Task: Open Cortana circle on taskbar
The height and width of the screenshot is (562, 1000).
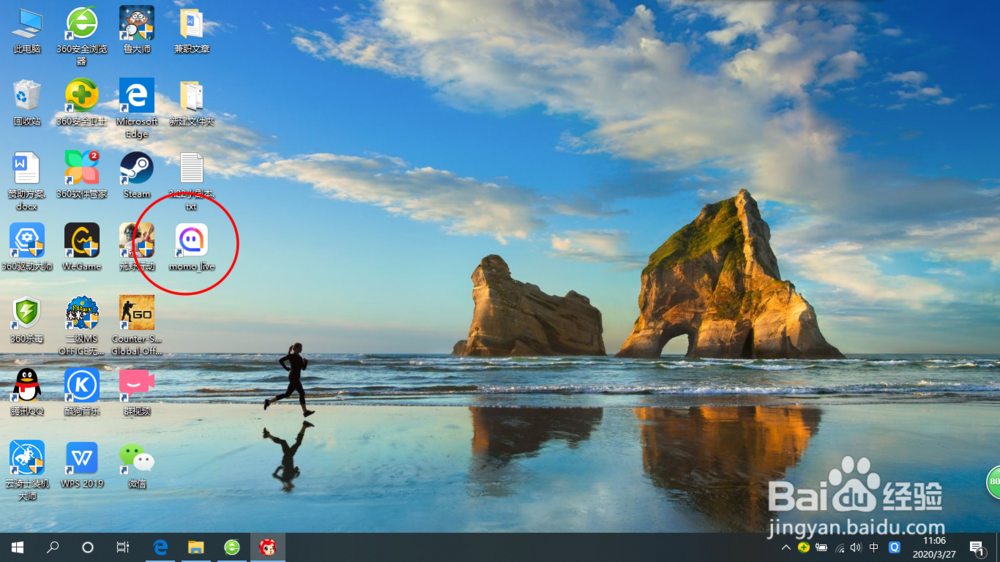Action: coord(88,547)
